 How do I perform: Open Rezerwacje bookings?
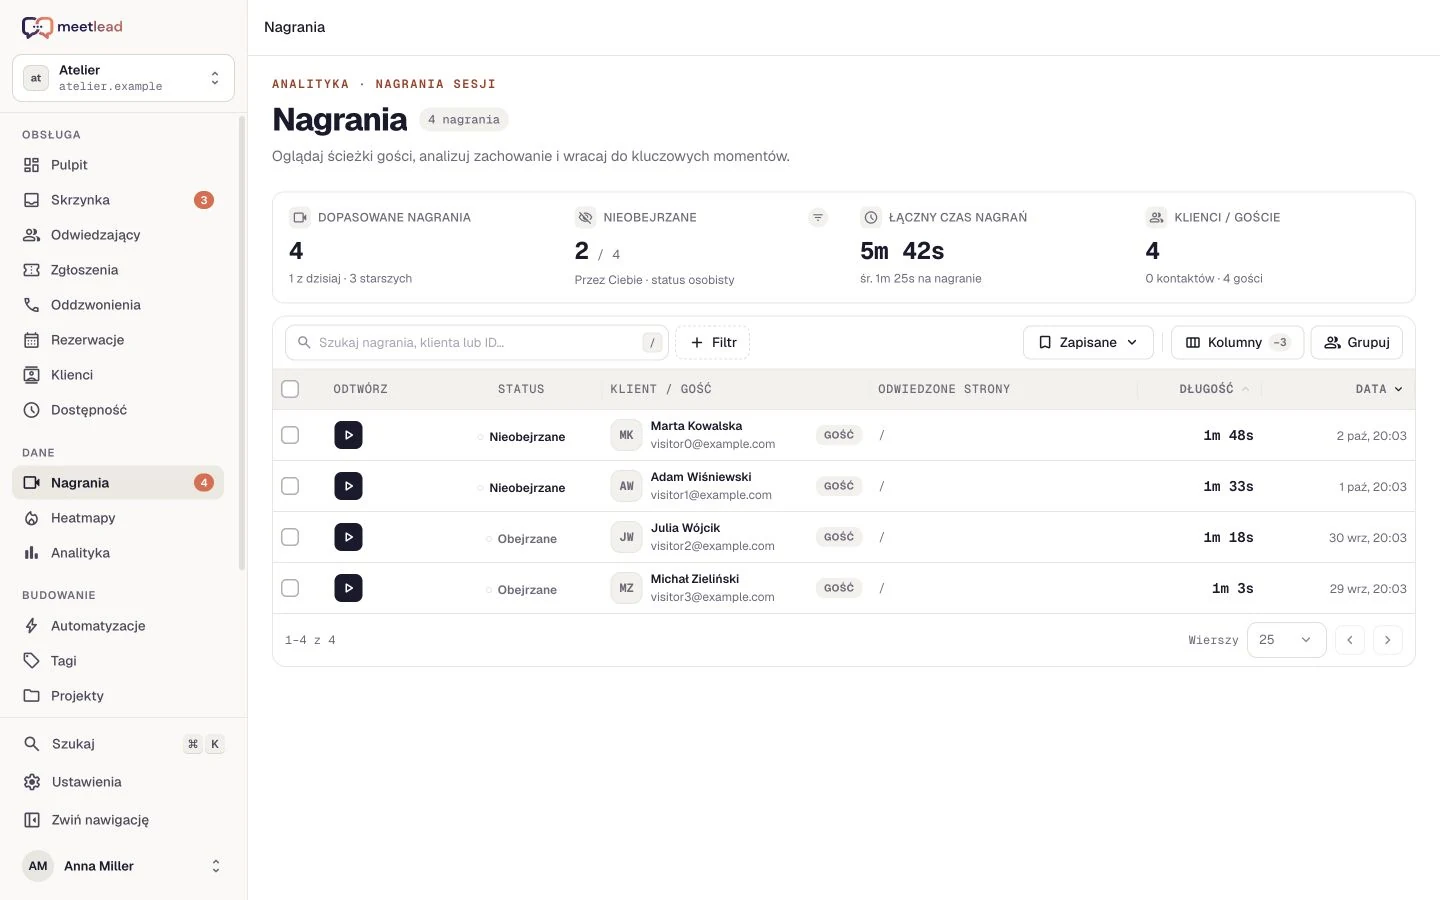118,340
